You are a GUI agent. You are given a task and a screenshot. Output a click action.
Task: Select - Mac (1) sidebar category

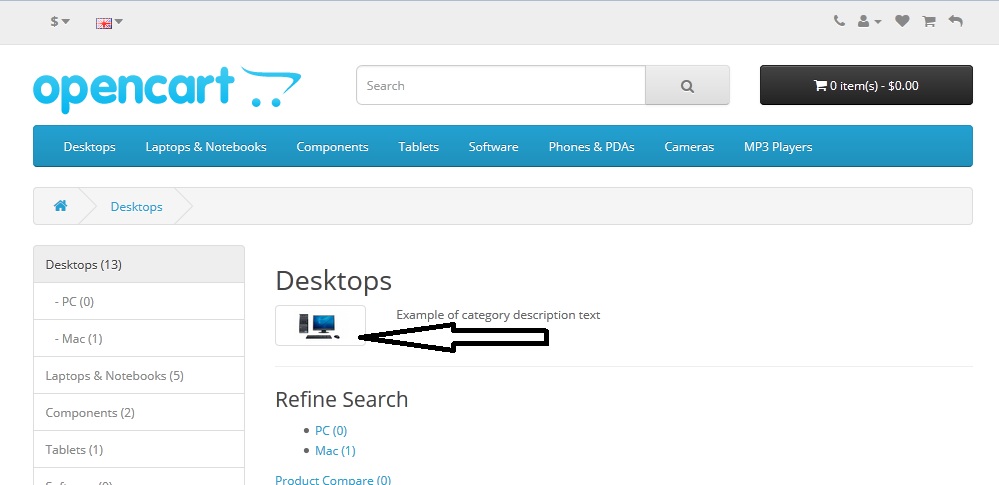(139, 338)
